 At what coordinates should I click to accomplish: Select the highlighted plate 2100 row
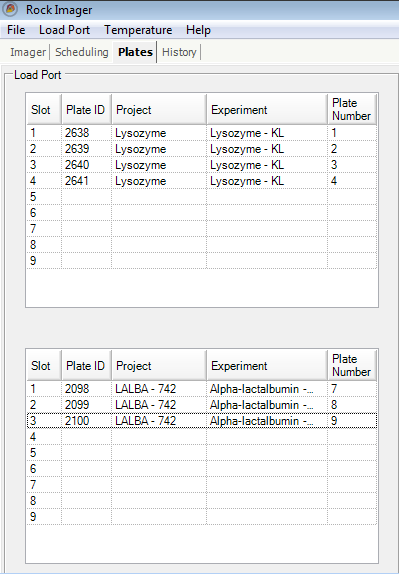[202, 421]
